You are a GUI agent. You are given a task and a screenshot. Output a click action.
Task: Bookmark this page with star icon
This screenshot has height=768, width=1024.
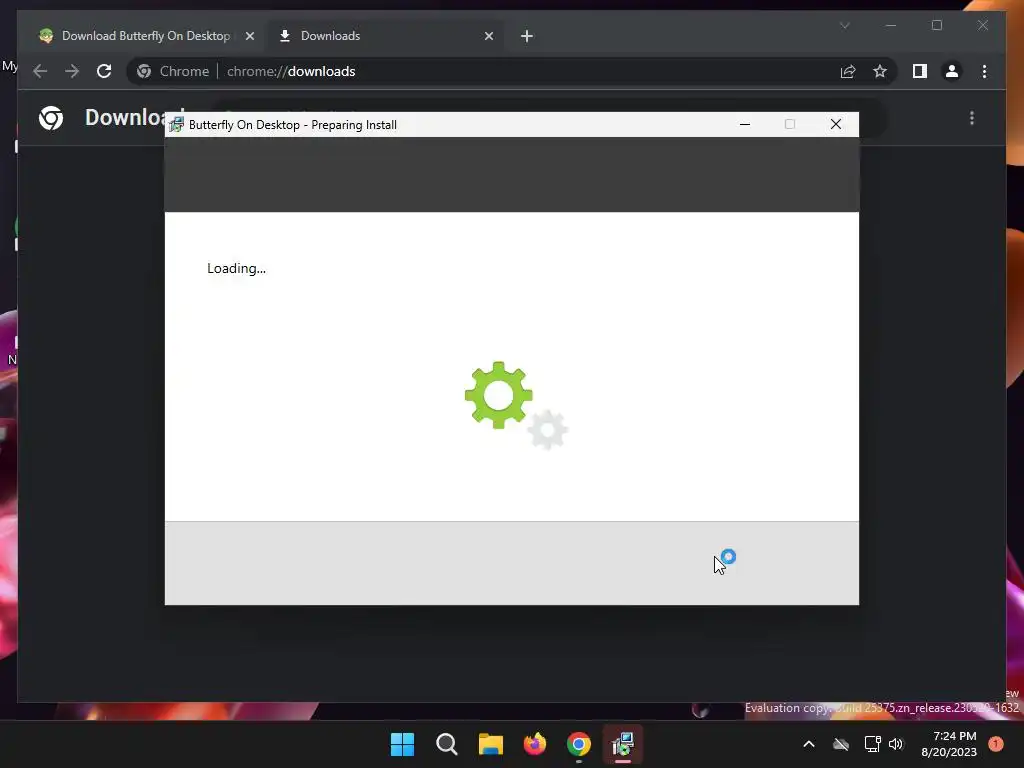880,71
